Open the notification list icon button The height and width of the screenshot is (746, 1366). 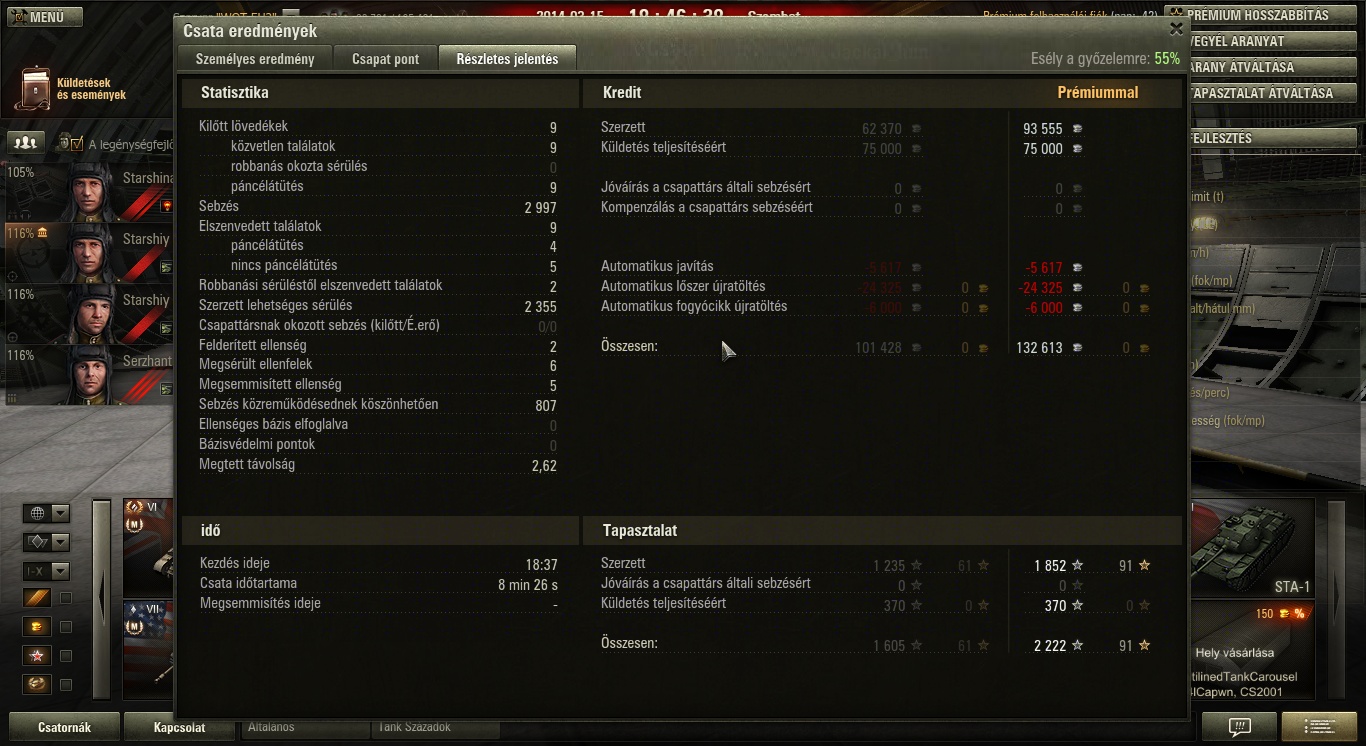(1318, 726)
